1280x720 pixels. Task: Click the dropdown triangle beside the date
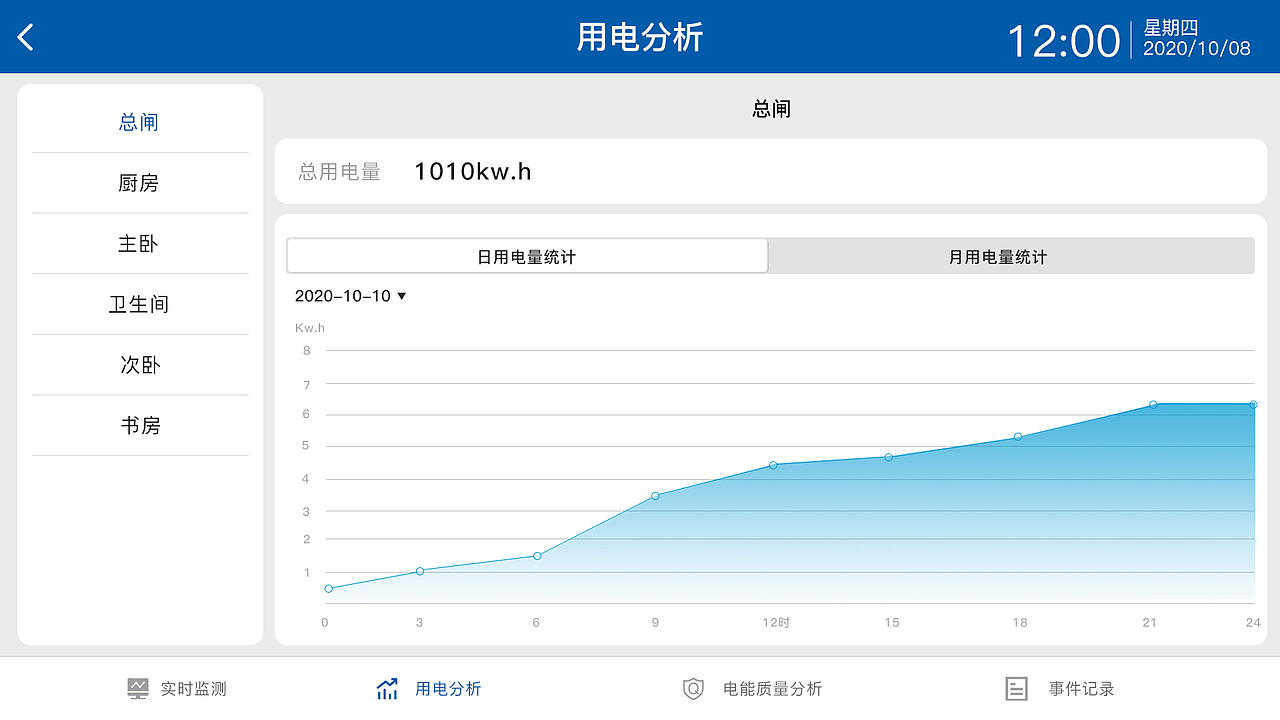401,296
